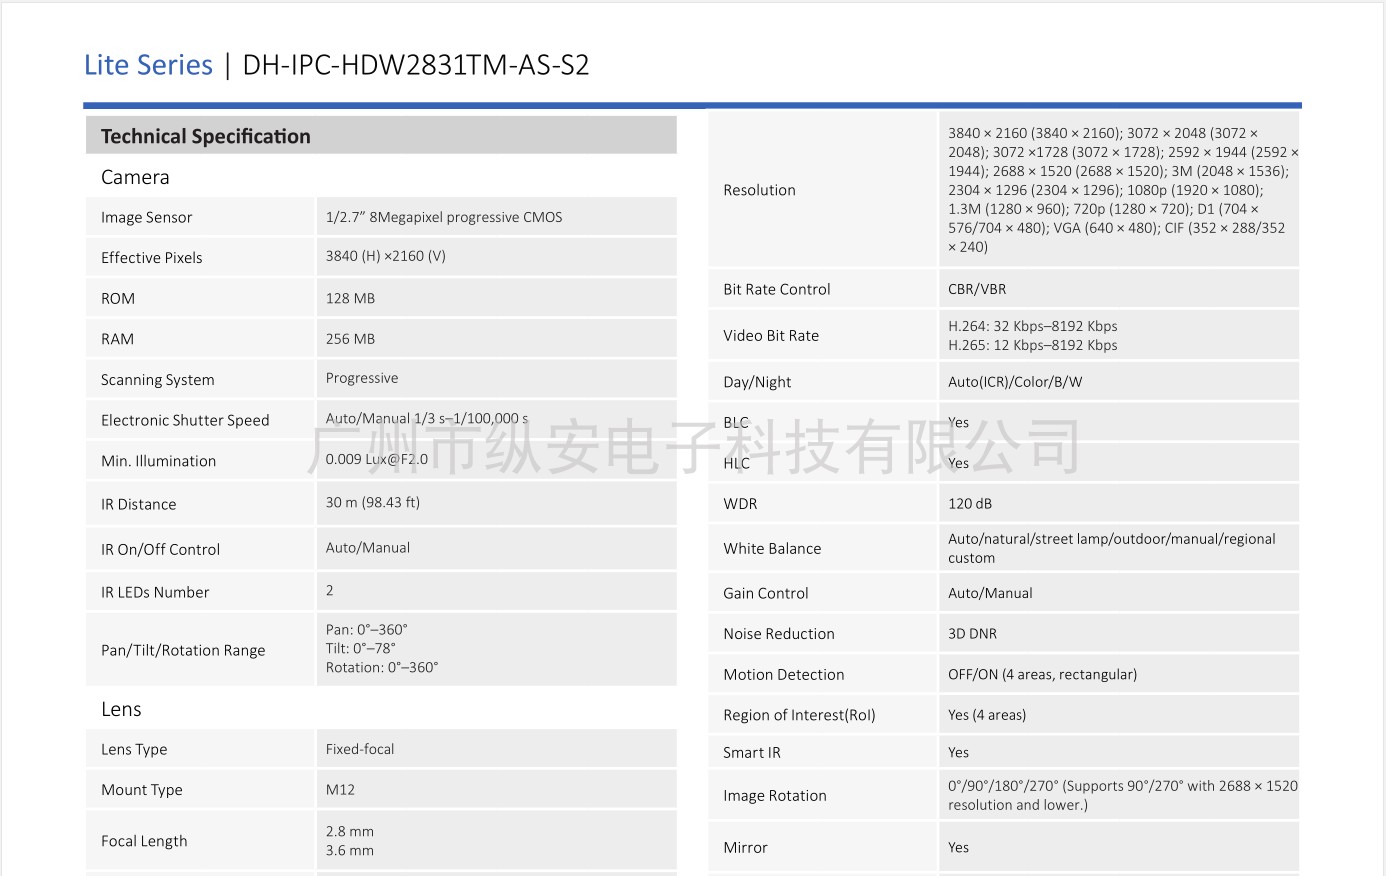Select "Auto/Manual" in IR On/Off Control row
Screen dimensions: 1386x876
368,548
